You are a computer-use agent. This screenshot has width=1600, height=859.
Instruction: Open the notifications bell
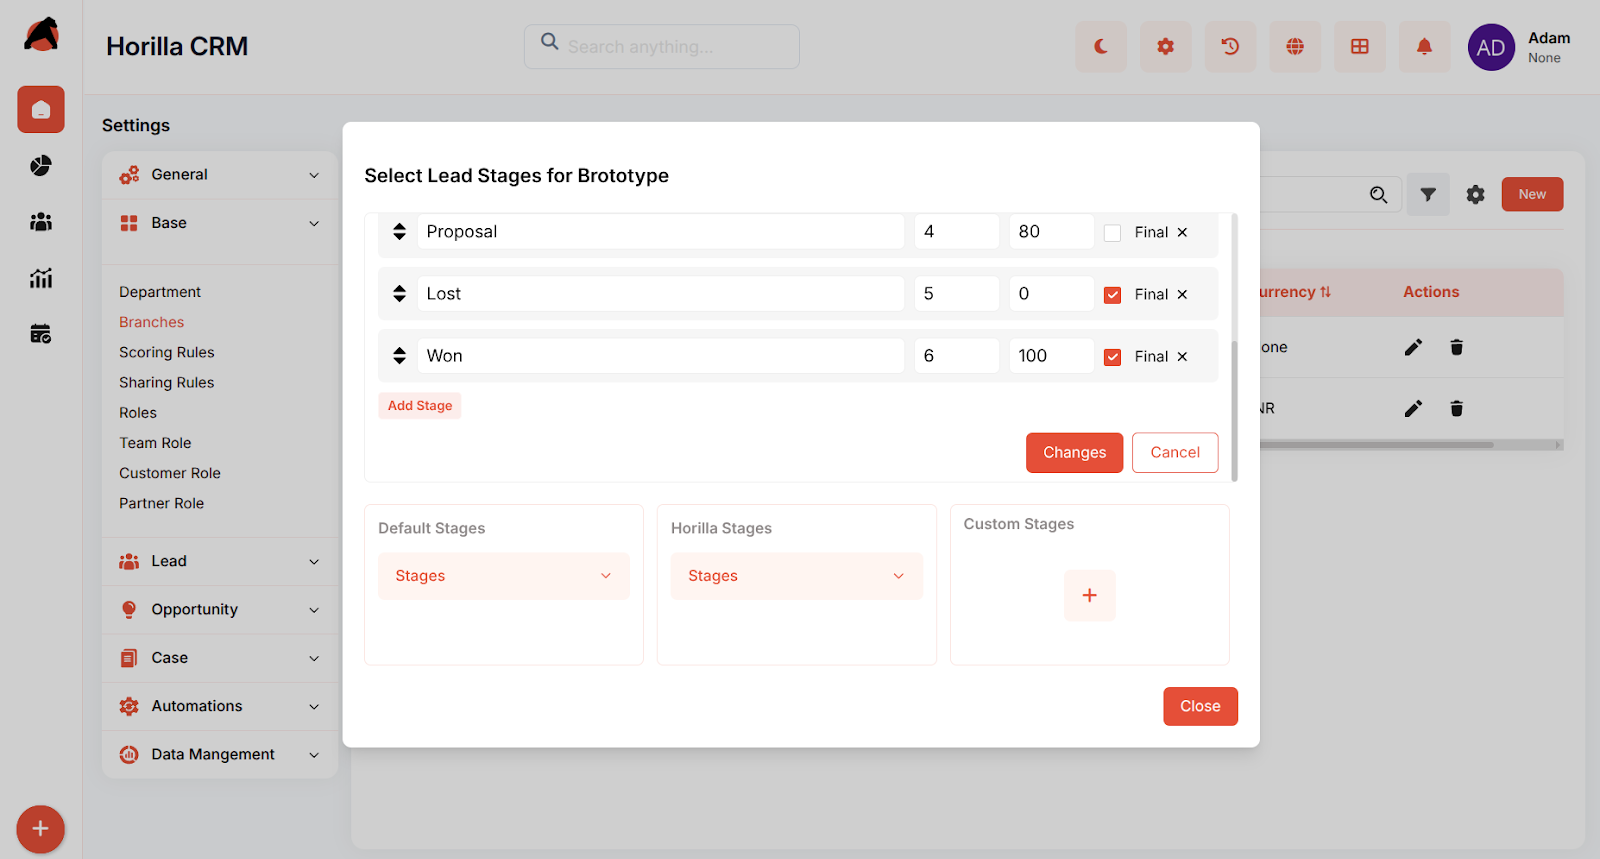coord(1425,47)
